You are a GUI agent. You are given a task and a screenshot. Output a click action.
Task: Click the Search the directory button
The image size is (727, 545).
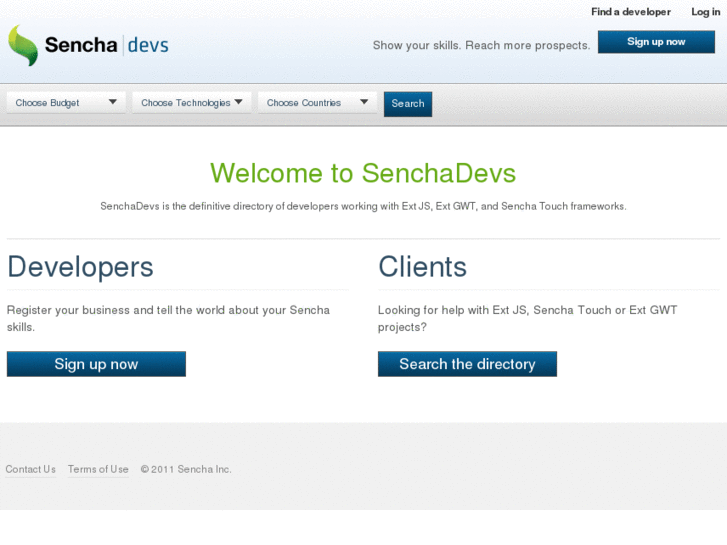pos(467,364)
